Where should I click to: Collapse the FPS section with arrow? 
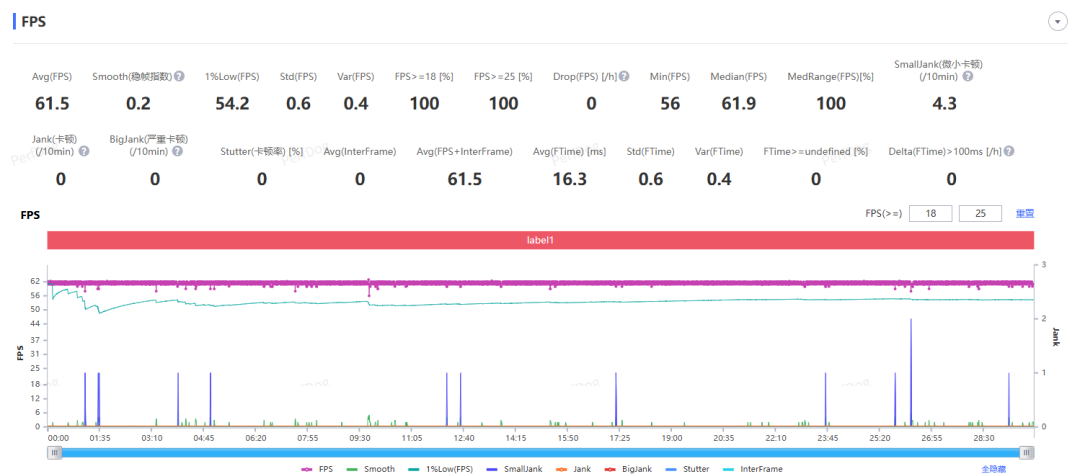[x=1057, y=22]
